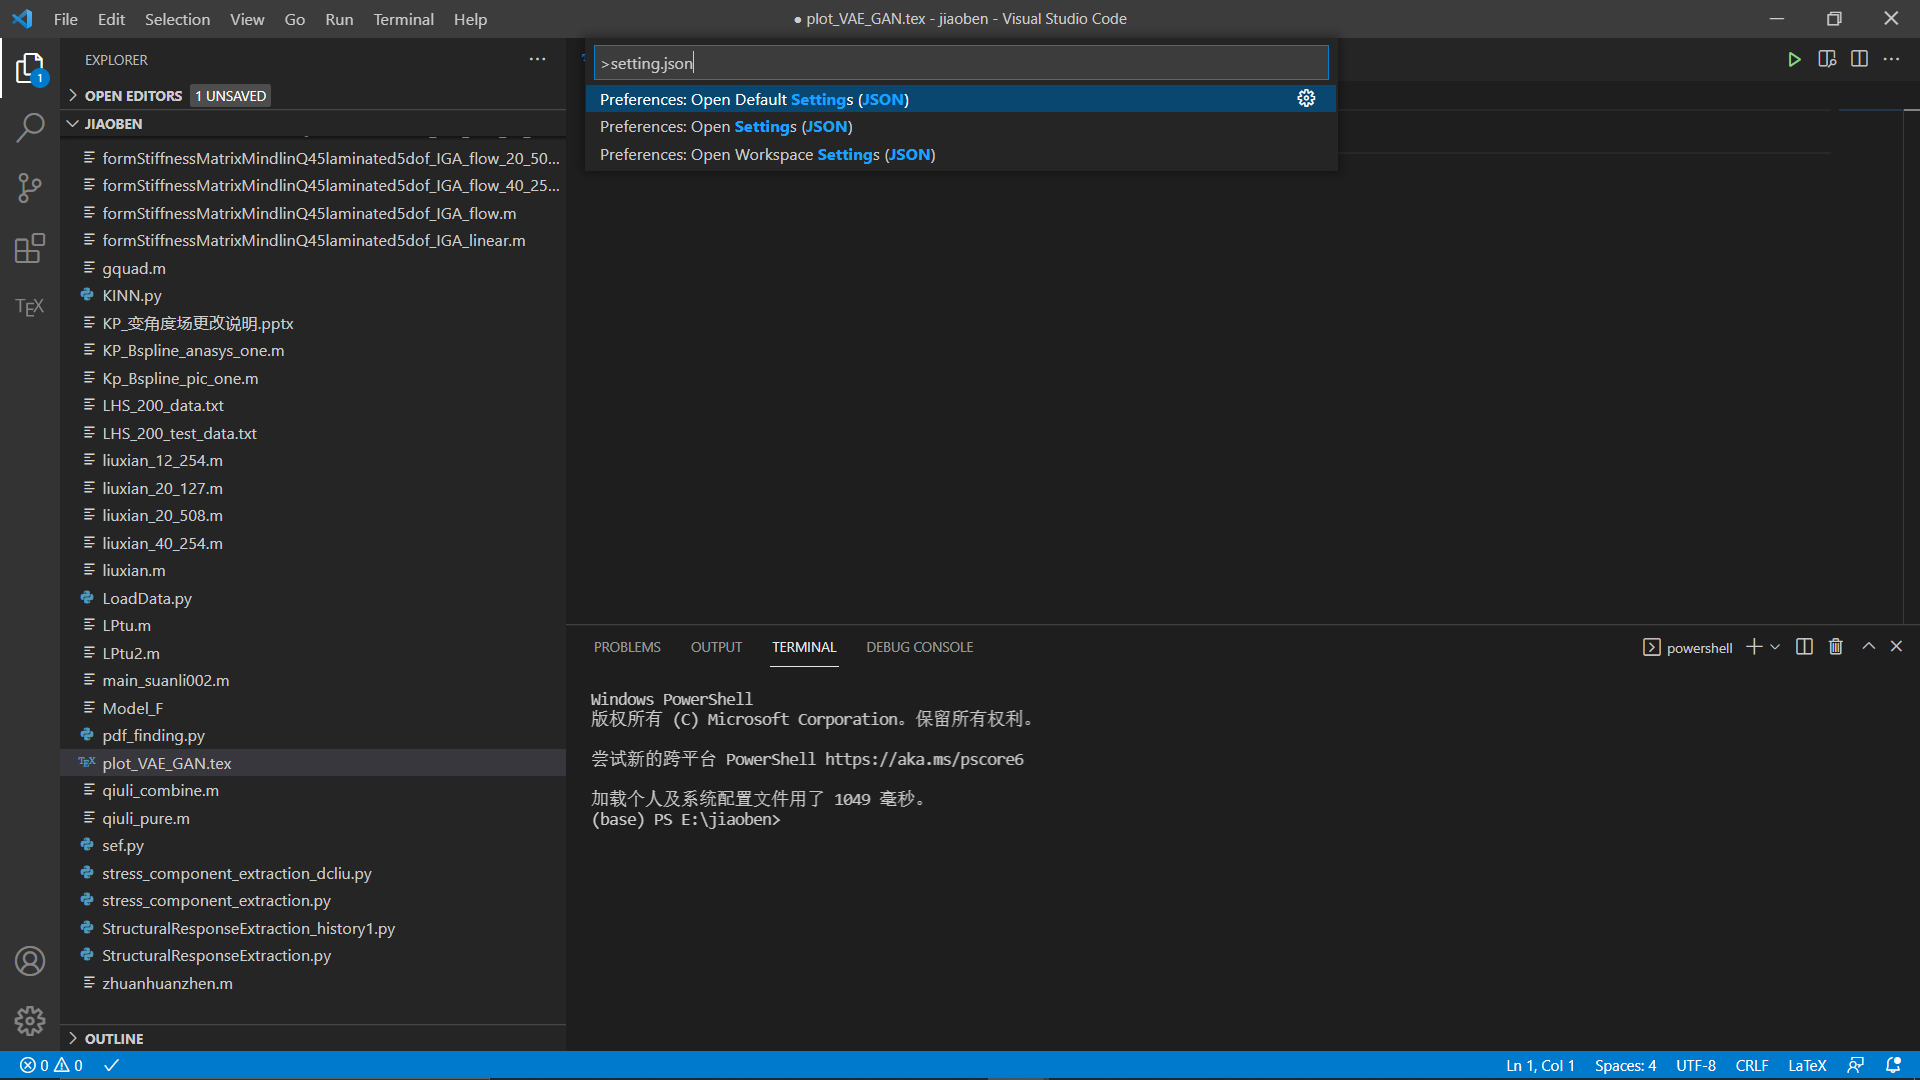Open the Extensions view
The image size is (1920, 1080).
(x=30, y=247)
